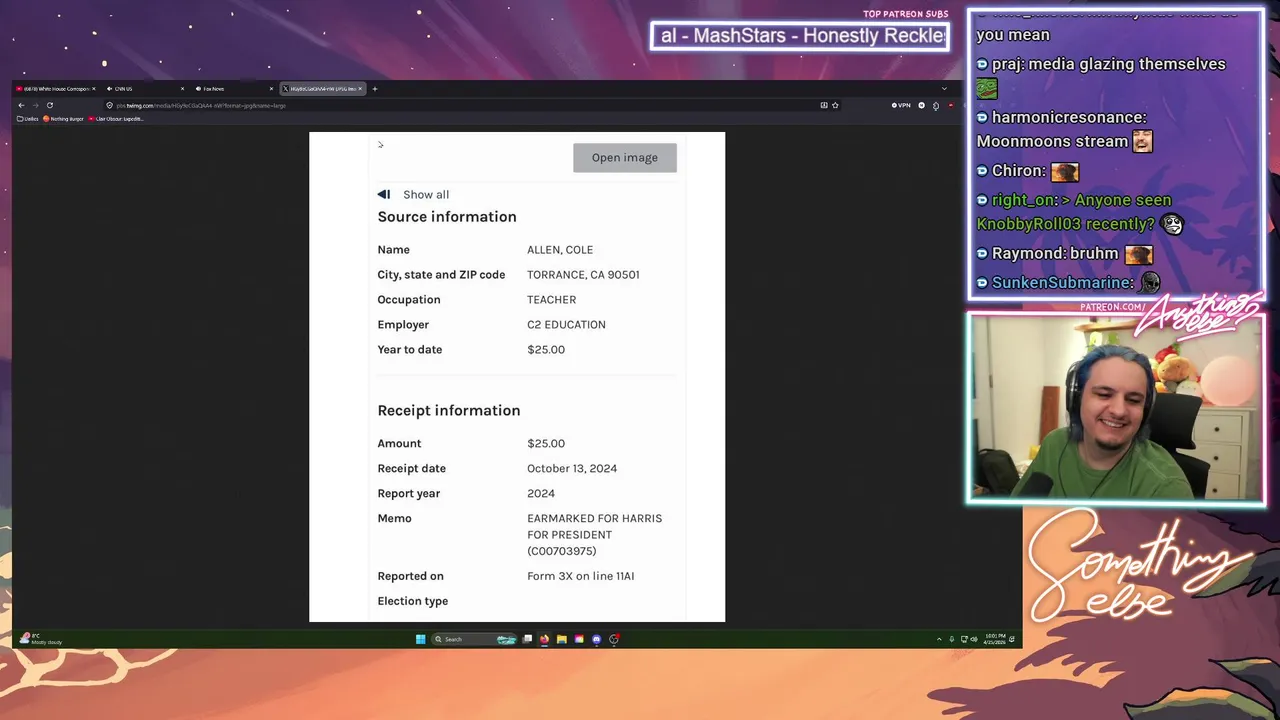Click the Form 3X on line 11AI value
The image size is (1280, 720).
tap(581, 576)
